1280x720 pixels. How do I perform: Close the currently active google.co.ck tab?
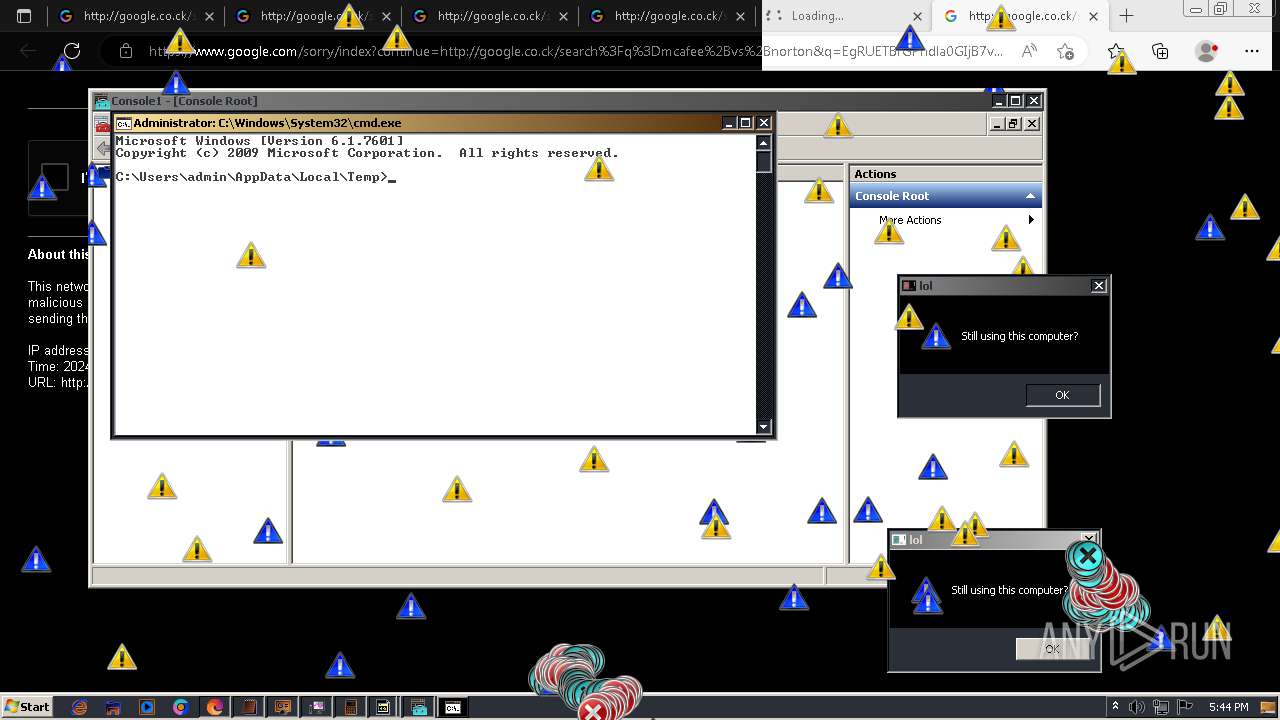tap(1094, 16)
